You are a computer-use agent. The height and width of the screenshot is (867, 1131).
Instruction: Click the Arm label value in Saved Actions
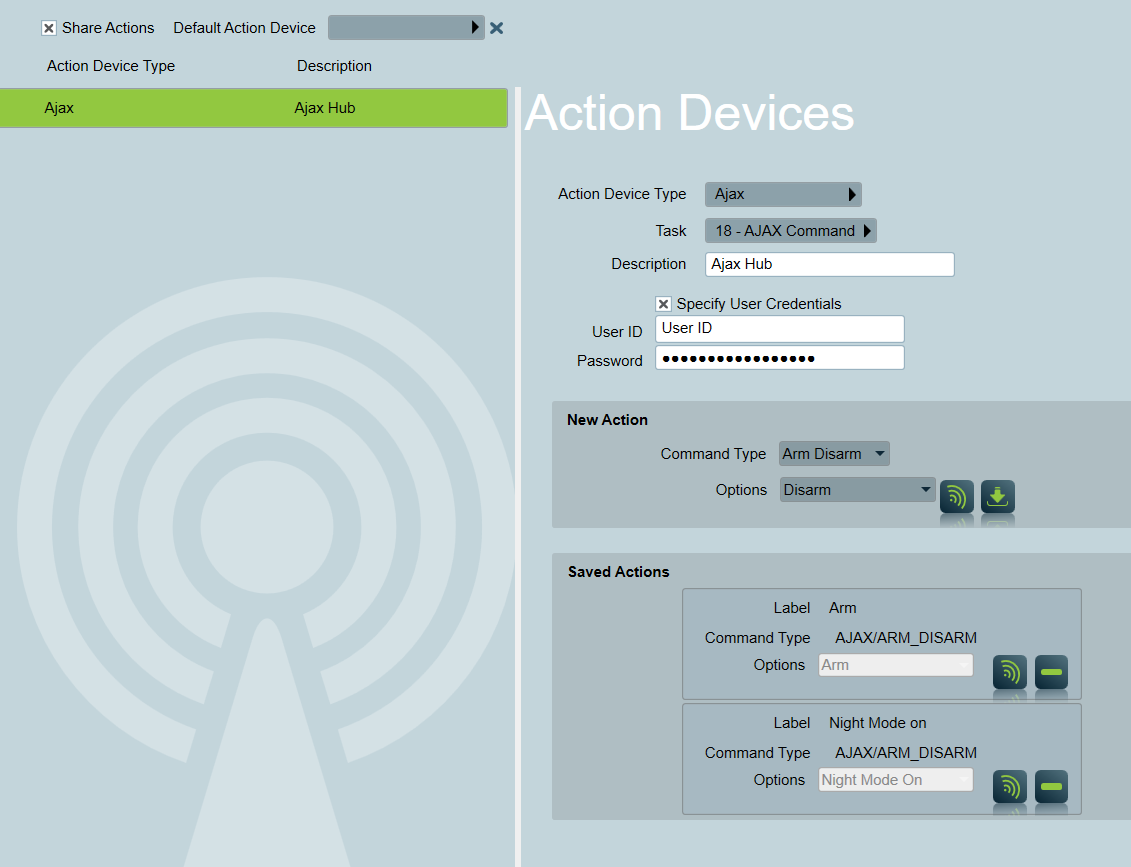pos(842,608)
